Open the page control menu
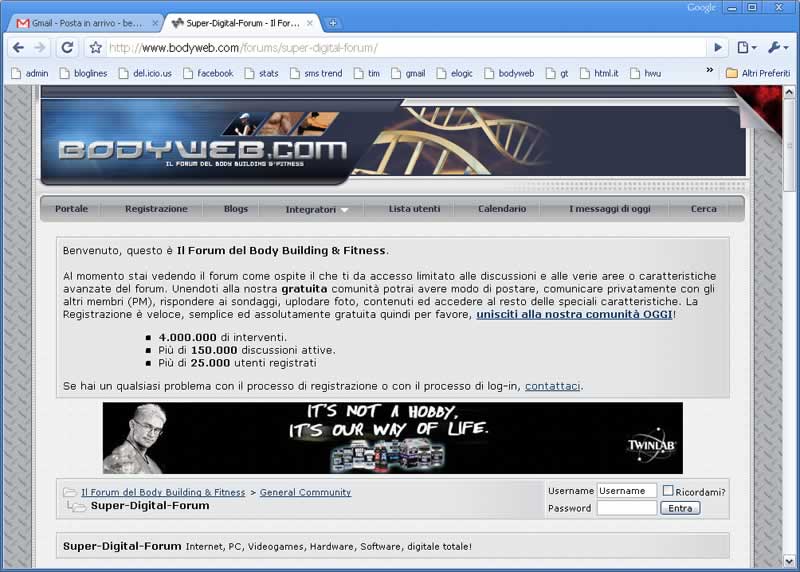The width and height of the screenshot is (800, 572). pyautogui.click(x=746, y=47)
